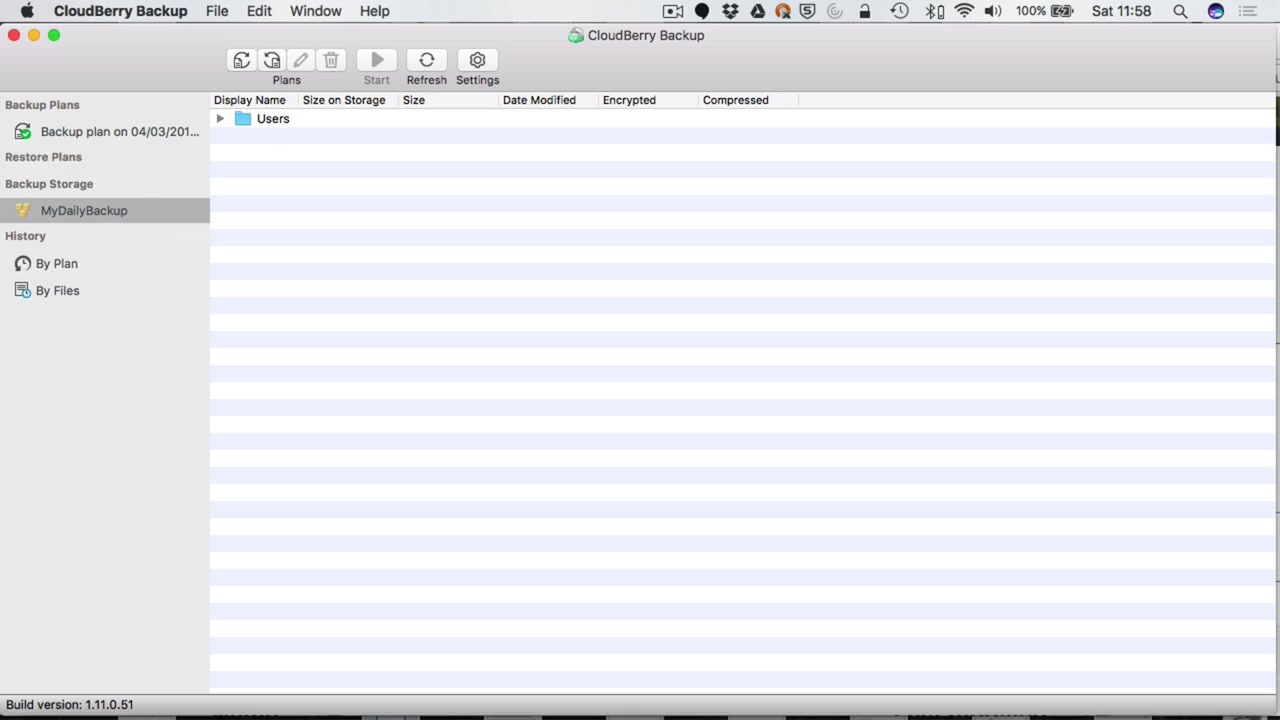Select Backup plan on 04/03/201... in the sidebar
Screen dimensions: 1280x720
click(x=105, y=132)
